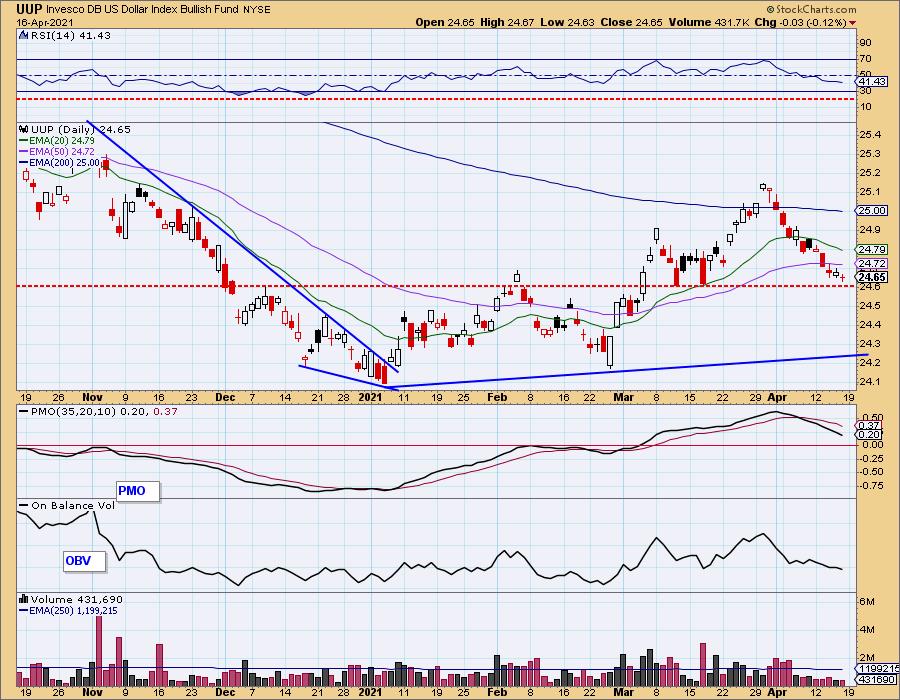
Task: Click the blue OBV annotation box
Action: [x=84, y=561]
